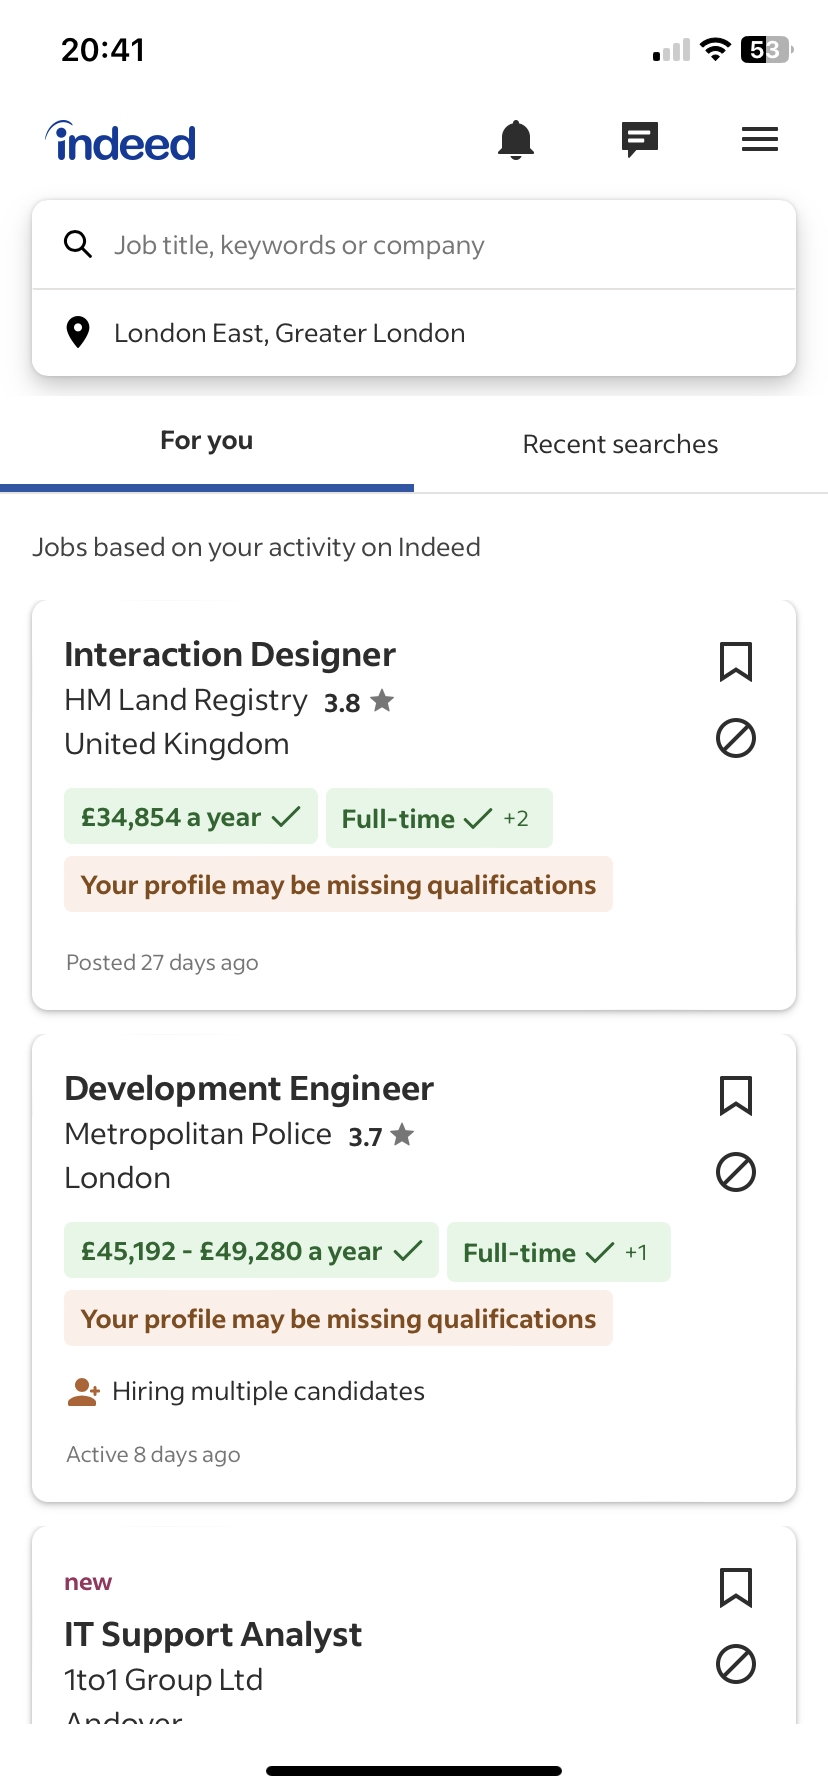Edit the London East location field
828x1792 pixels.
(440, 333)
